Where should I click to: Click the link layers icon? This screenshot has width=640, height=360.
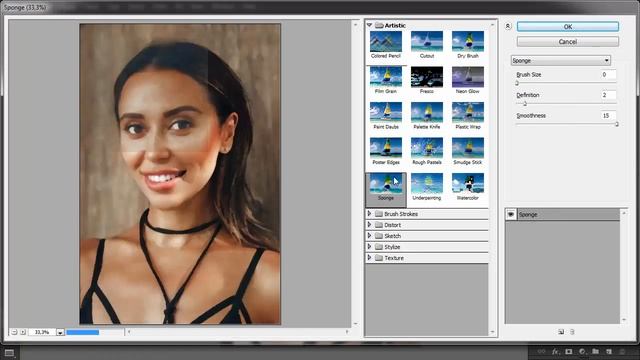pyautogui.click(x=542, y=351)
